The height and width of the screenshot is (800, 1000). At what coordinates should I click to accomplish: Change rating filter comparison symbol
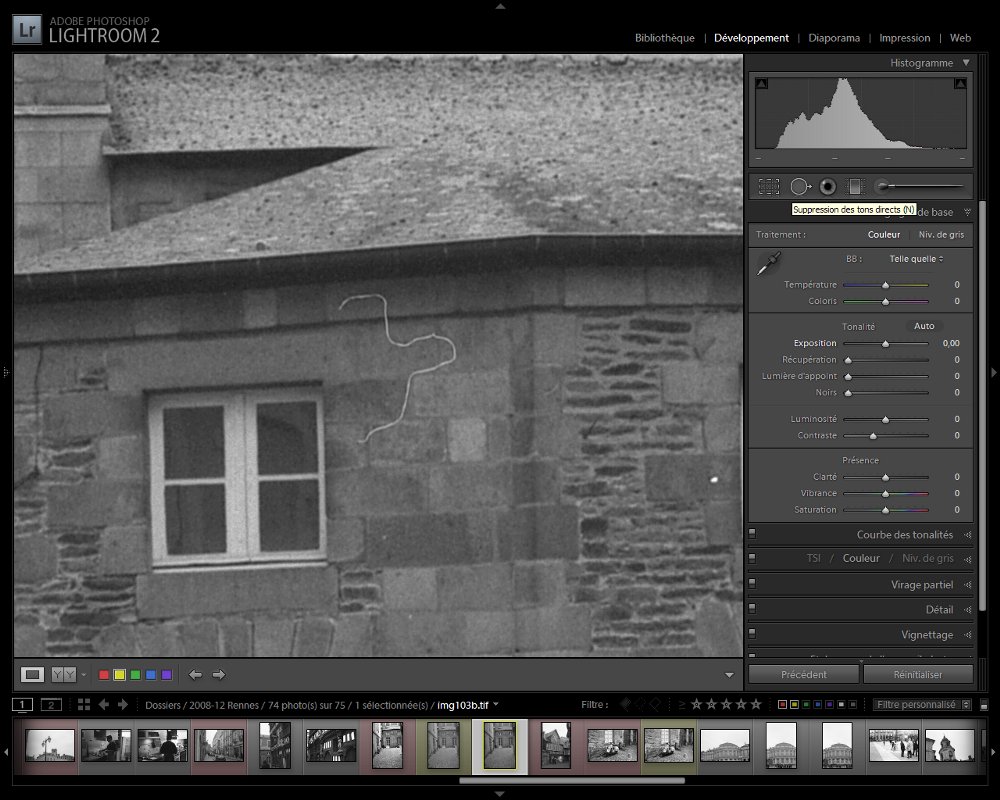point(682,704)
